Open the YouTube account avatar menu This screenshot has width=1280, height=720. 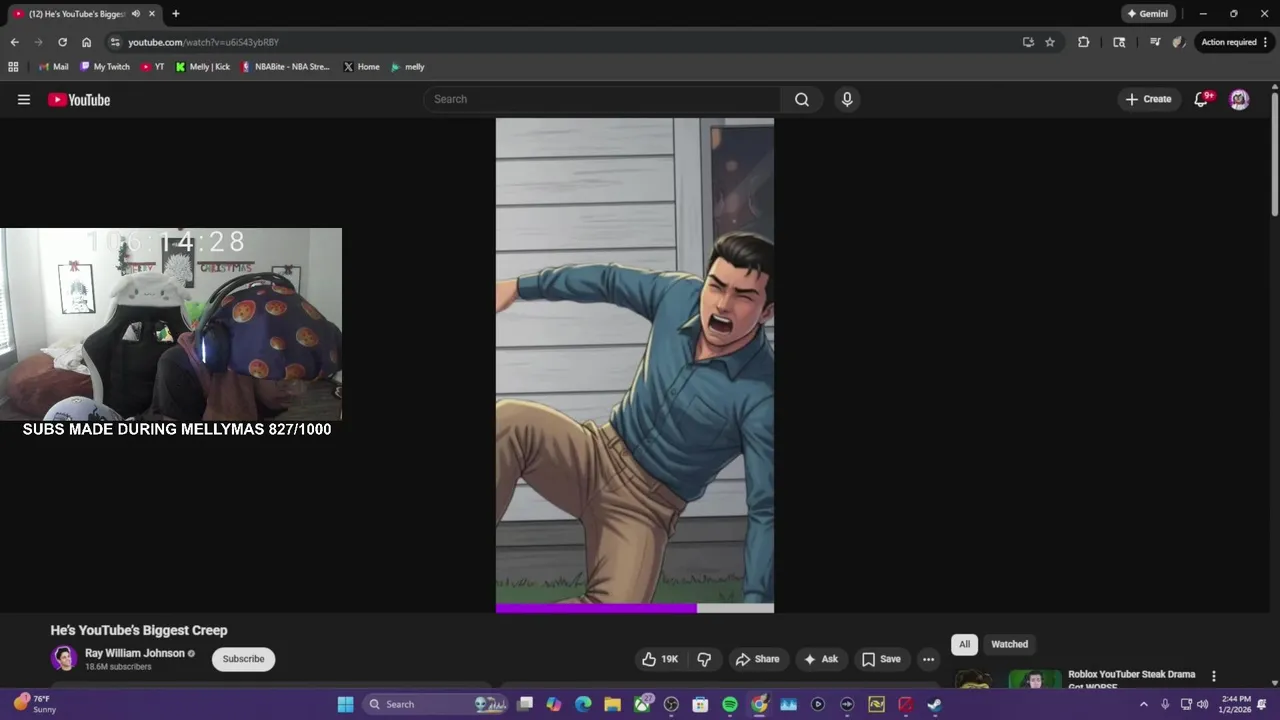(x=1239, y=99)
